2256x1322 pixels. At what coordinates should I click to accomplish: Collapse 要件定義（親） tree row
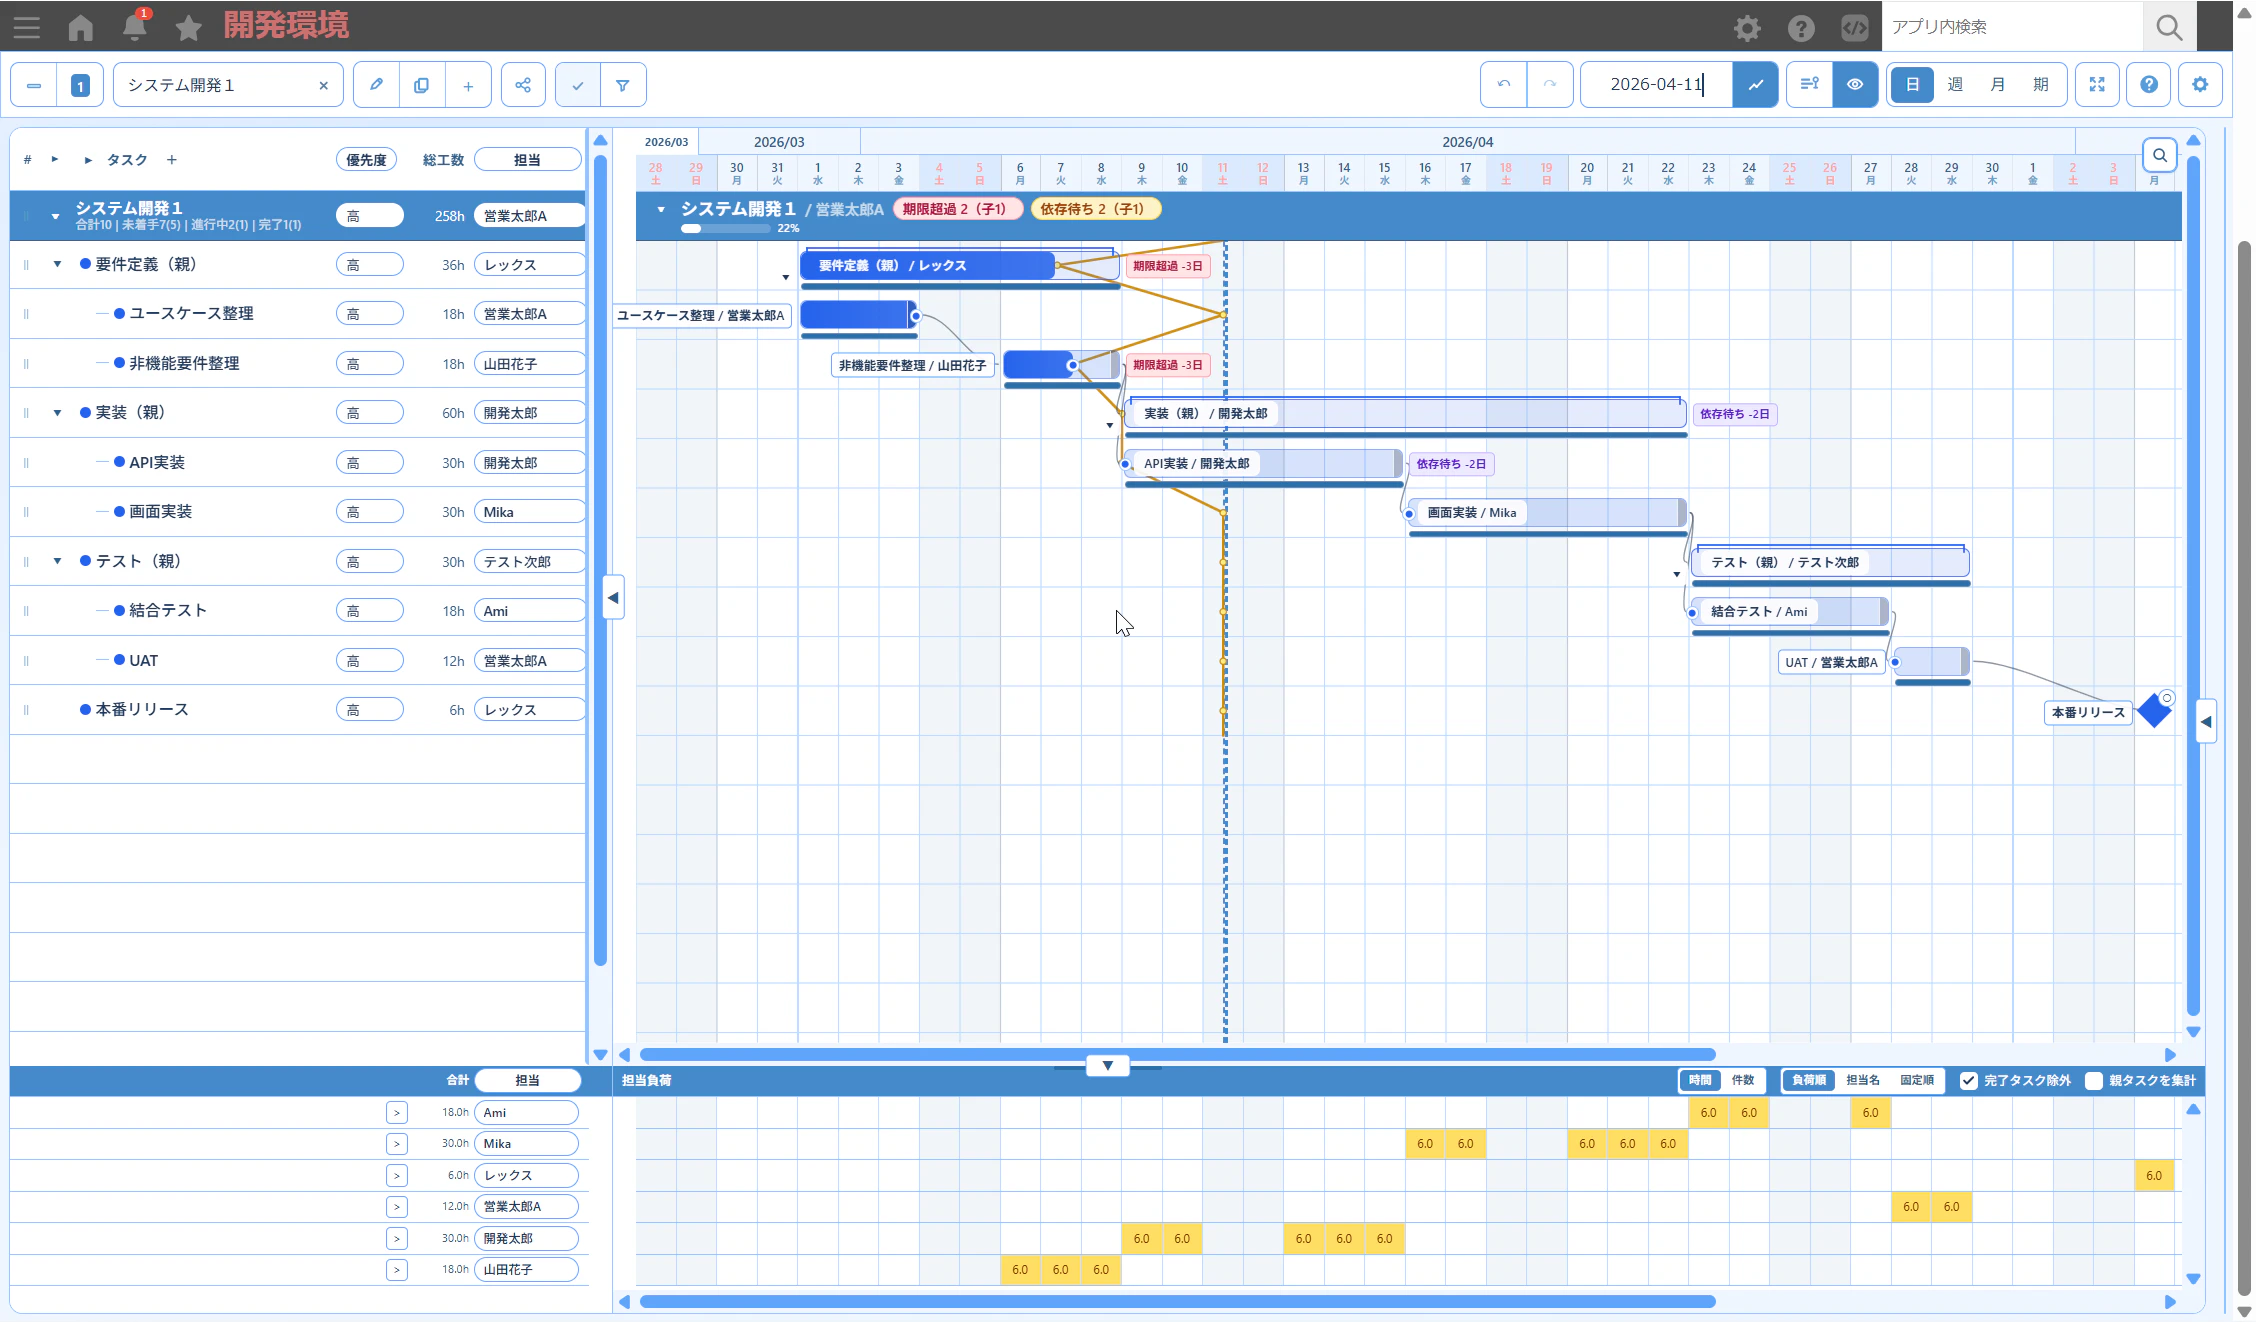click(x=57, y=265)
